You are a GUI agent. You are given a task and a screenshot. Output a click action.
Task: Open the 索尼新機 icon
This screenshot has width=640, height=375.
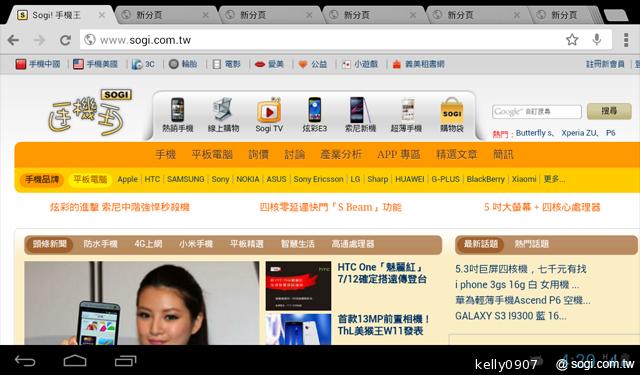[x=360, y=115]
